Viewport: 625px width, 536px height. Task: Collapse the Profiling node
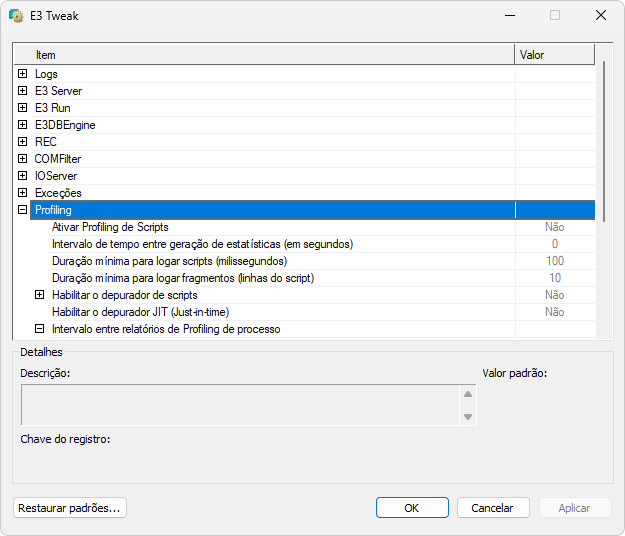[23, 210]
